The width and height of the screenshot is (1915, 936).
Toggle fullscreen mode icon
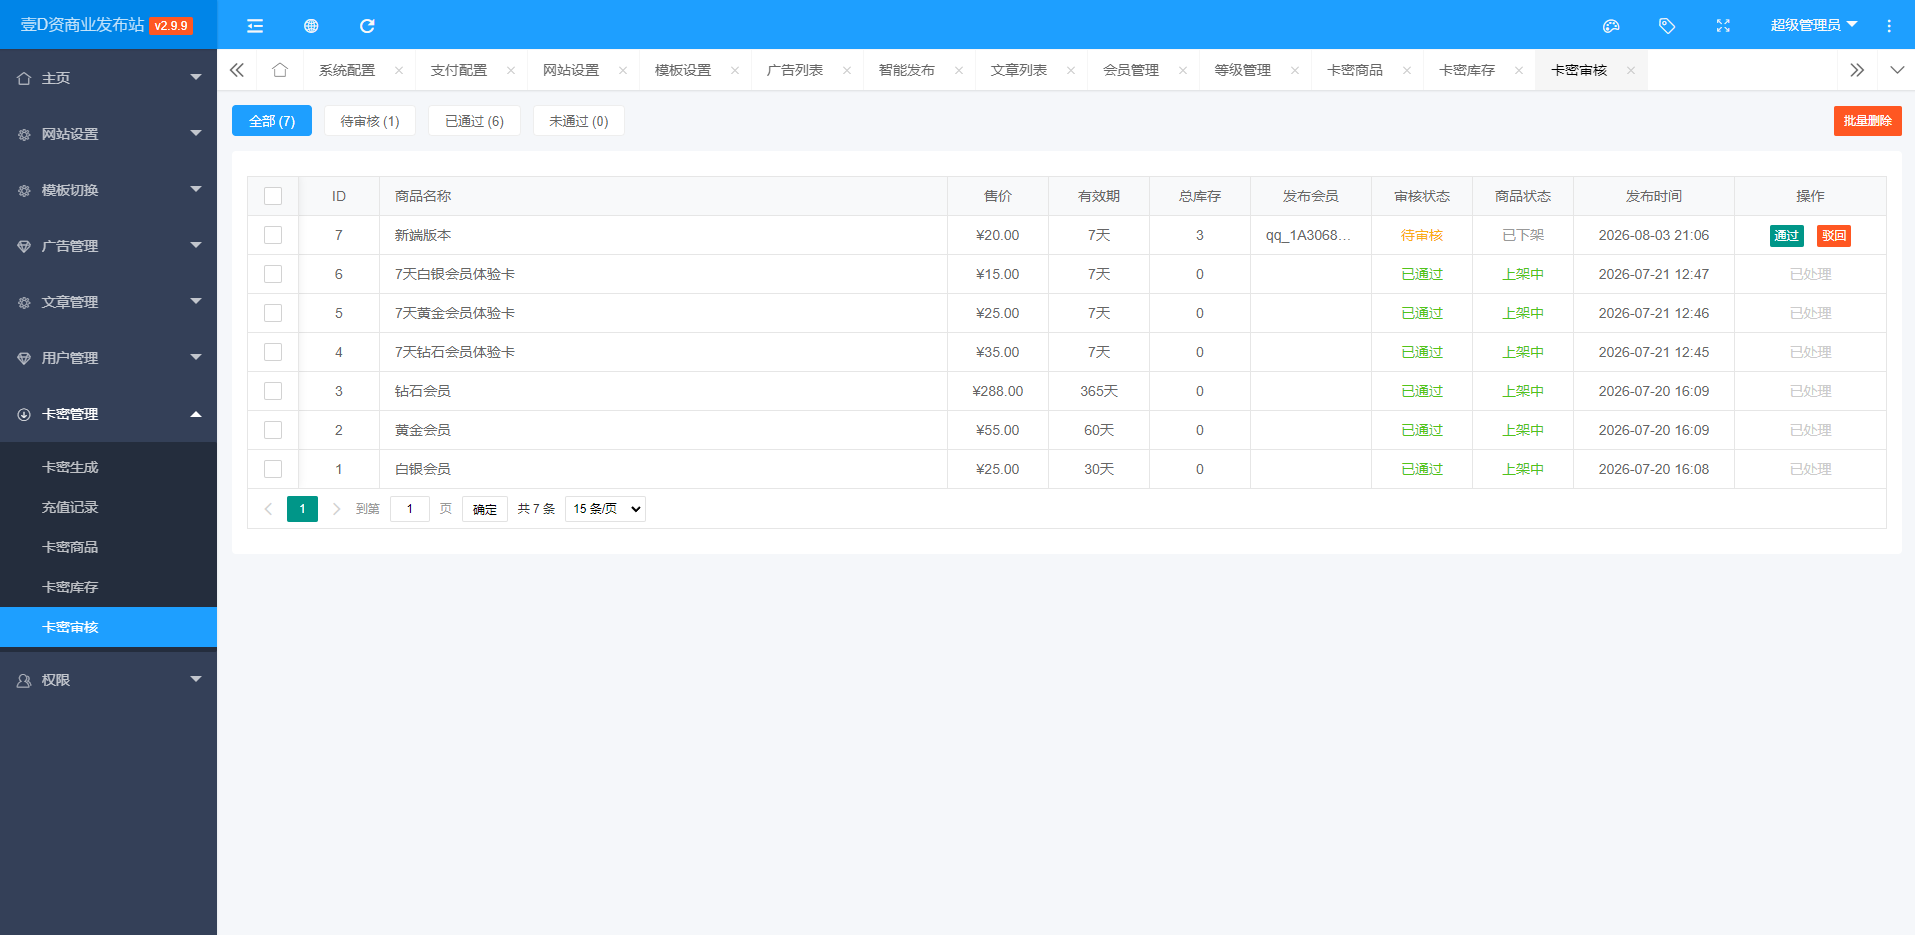tap(1723, 26)
